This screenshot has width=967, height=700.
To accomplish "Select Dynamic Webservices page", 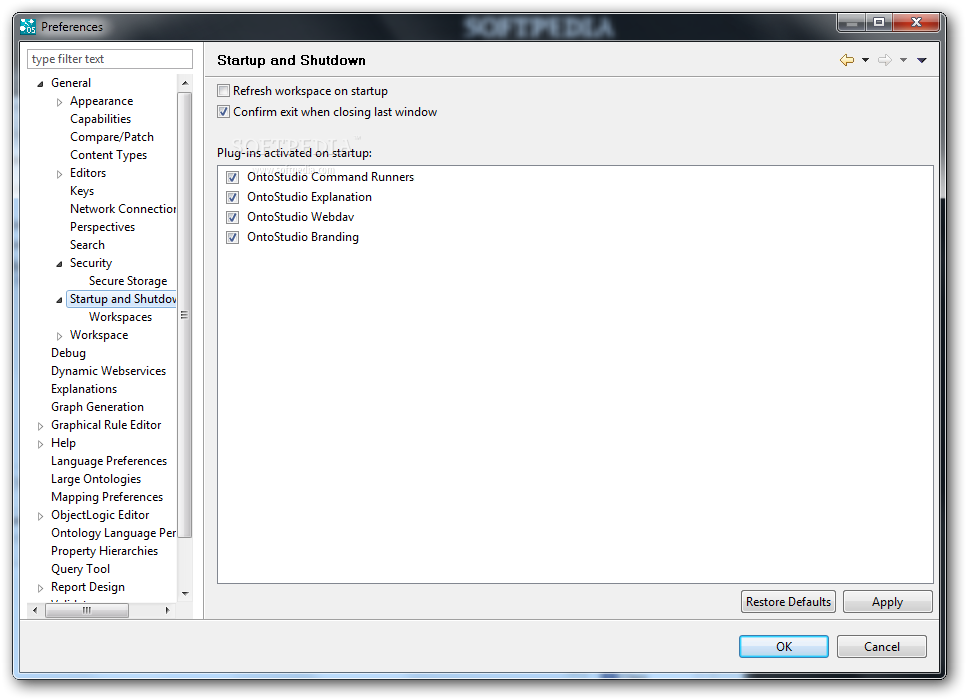I will 109,371.
